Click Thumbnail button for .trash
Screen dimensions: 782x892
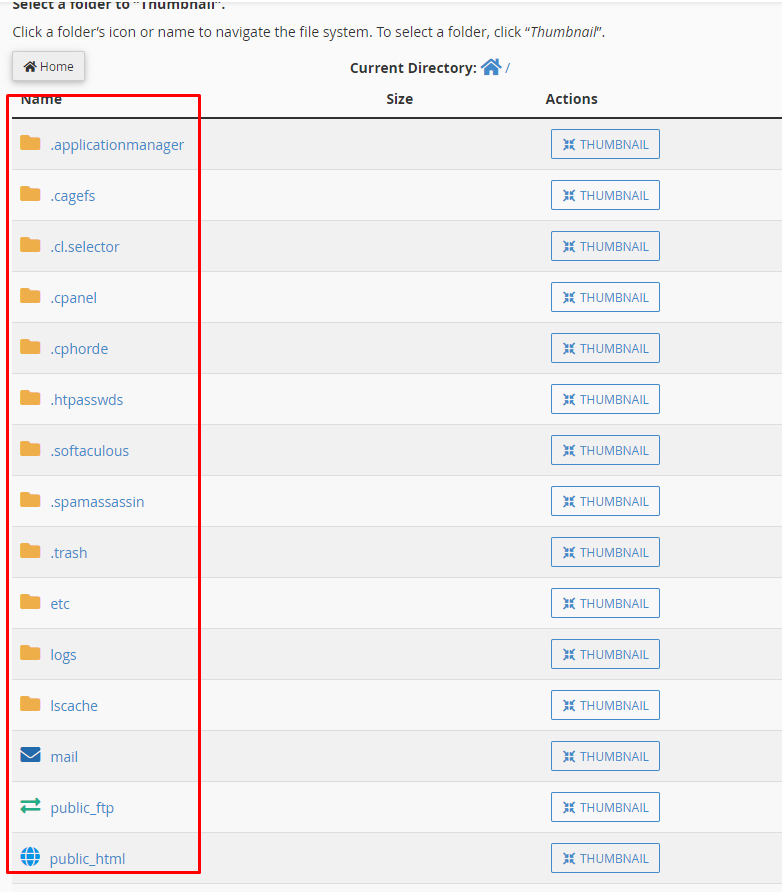coord(605,552)
